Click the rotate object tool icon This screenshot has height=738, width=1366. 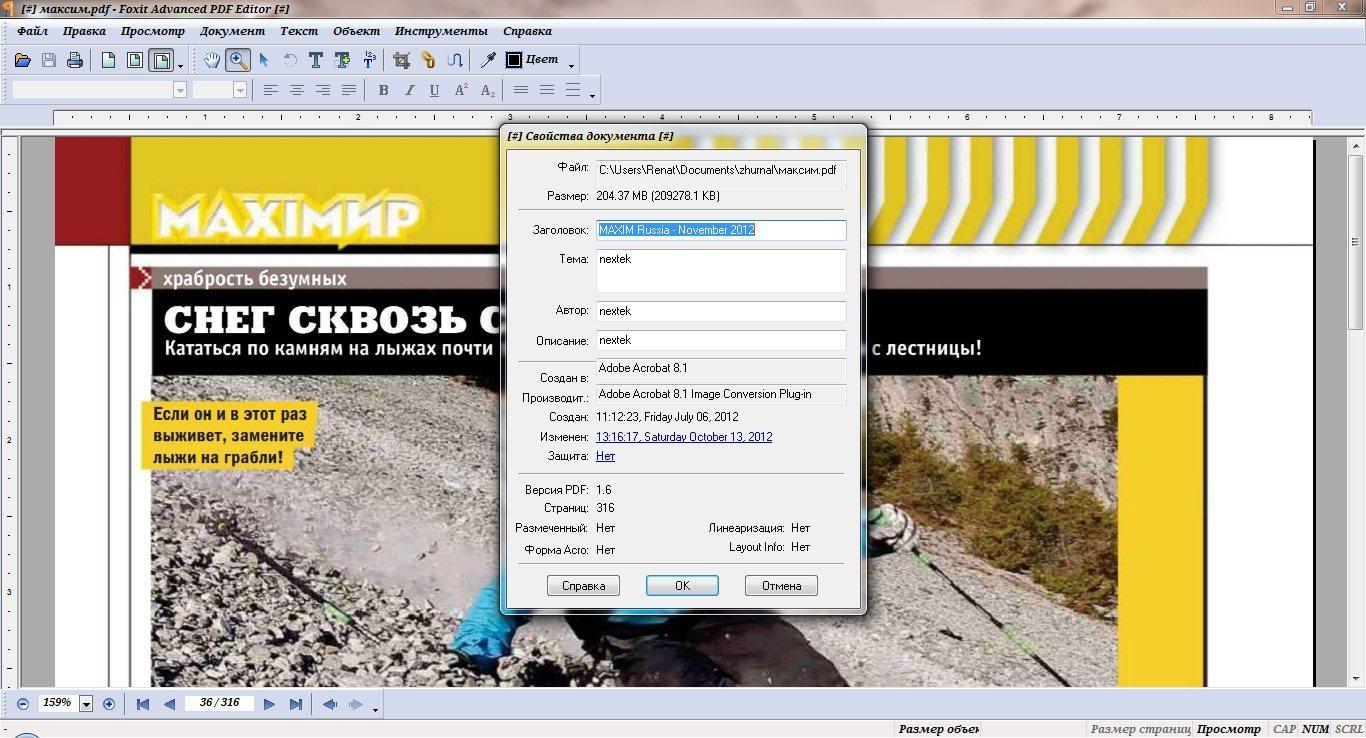pos(290,61)
